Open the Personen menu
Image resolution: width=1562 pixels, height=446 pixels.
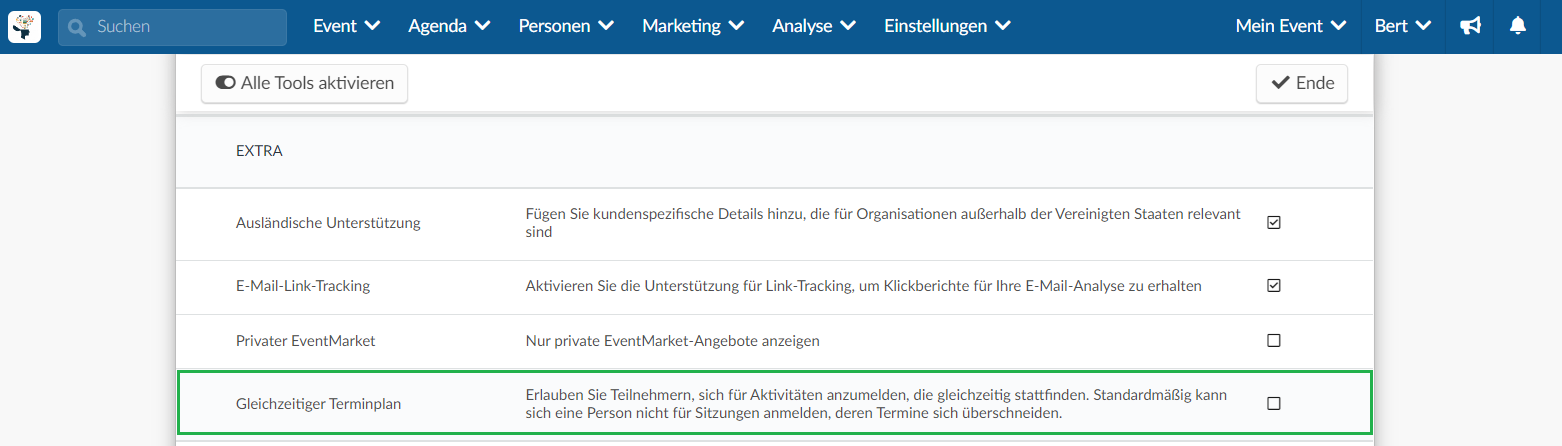tap(566, 26)
